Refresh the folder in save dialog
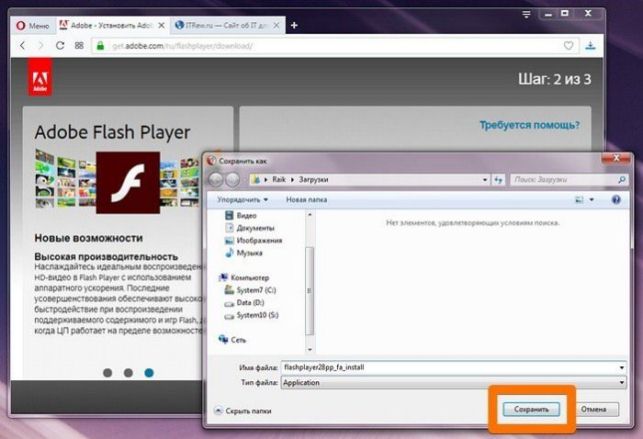 [498, 180]
